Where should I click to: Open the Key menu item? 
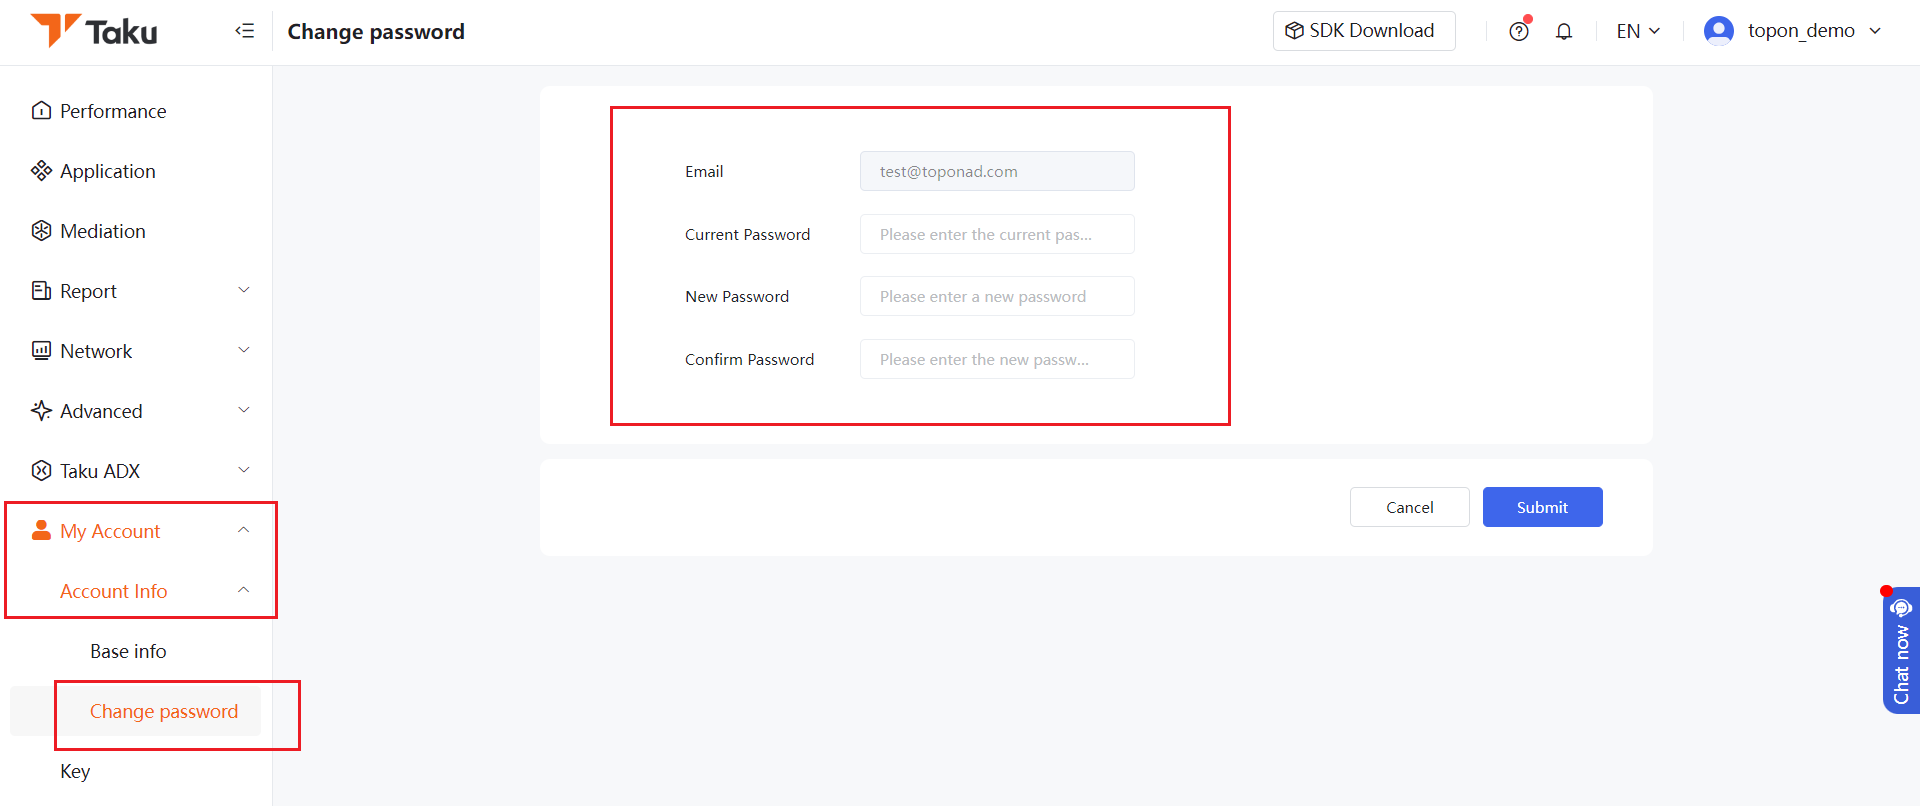(75, 771)
